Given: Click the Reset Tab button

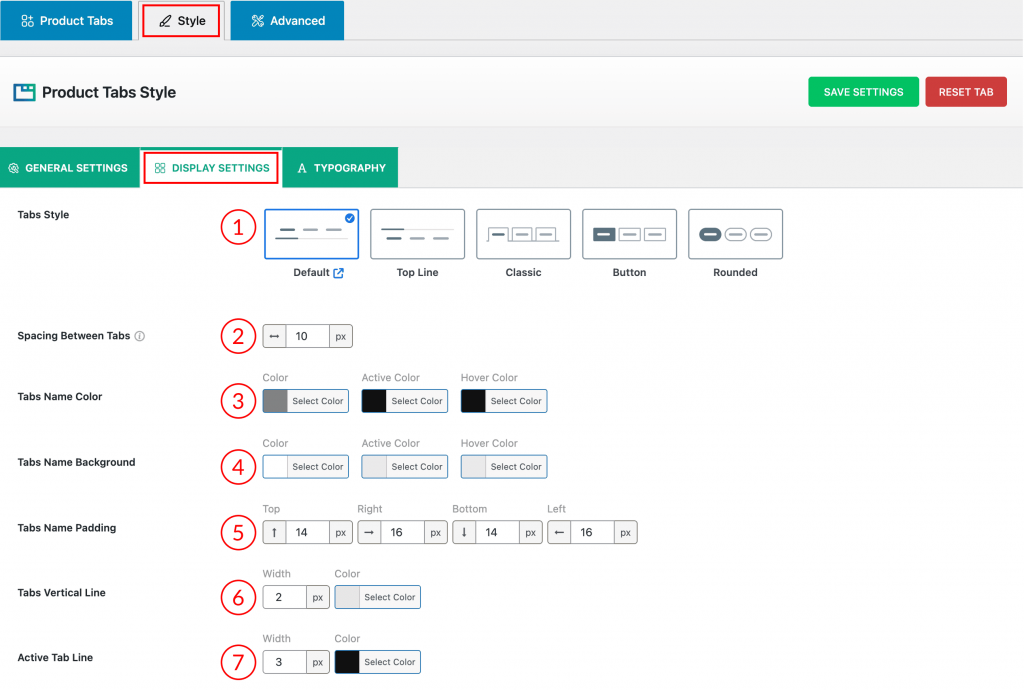Looking at the screenshot, I should tap(965, 92).
